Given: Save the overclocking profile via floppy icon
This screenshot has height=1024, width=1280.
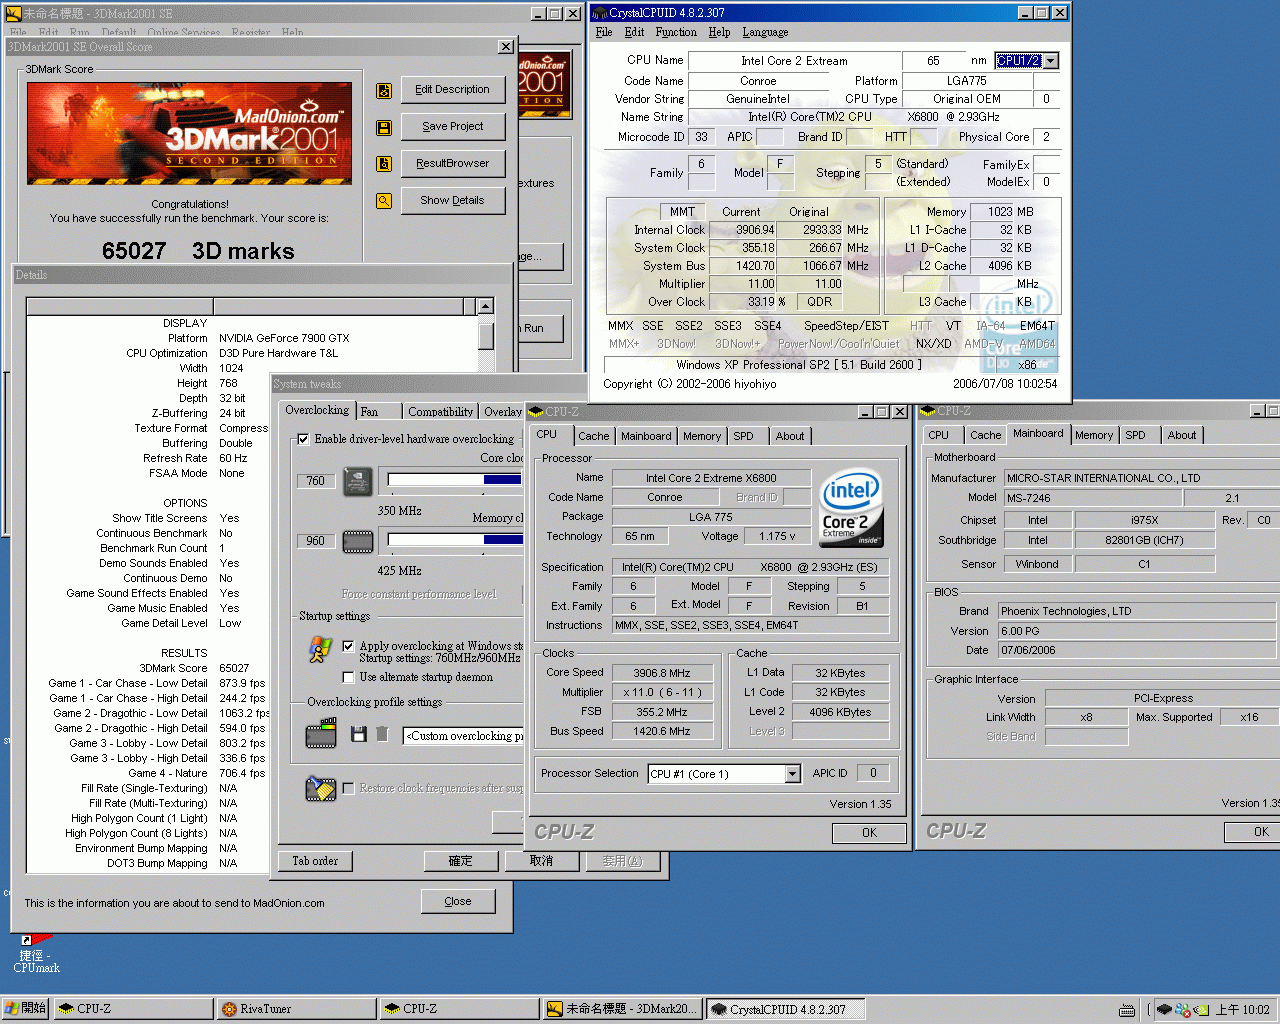Looking at the screenshot, I should click(x=359, y=735).
